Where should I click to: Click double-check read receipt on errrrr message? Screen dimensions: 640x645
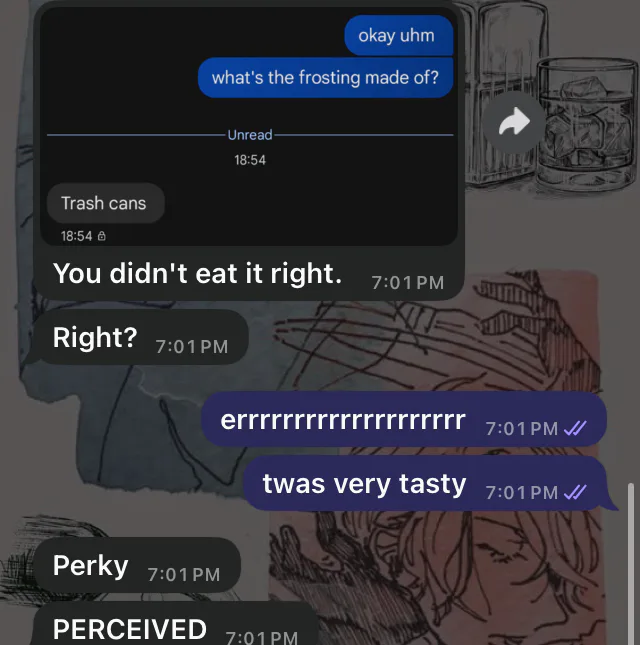pyautogui.click(x=575, y=429)
